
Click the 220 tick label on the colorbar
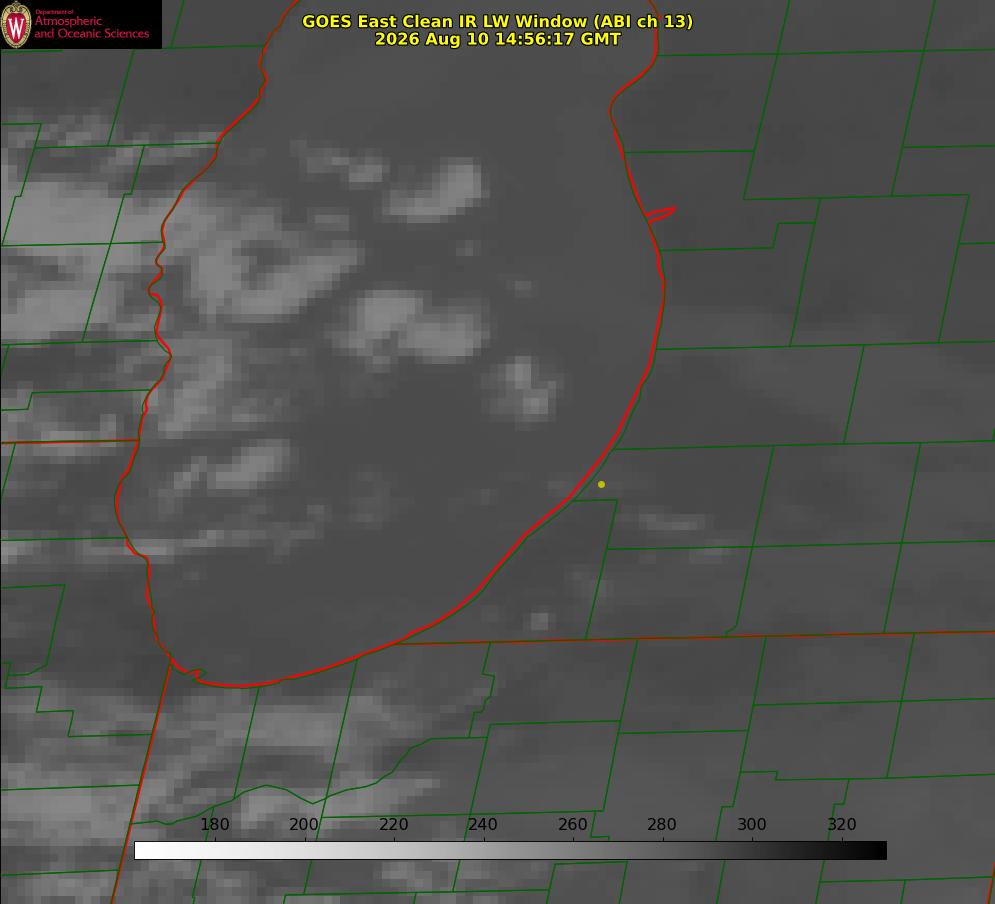tap(393, 824)
